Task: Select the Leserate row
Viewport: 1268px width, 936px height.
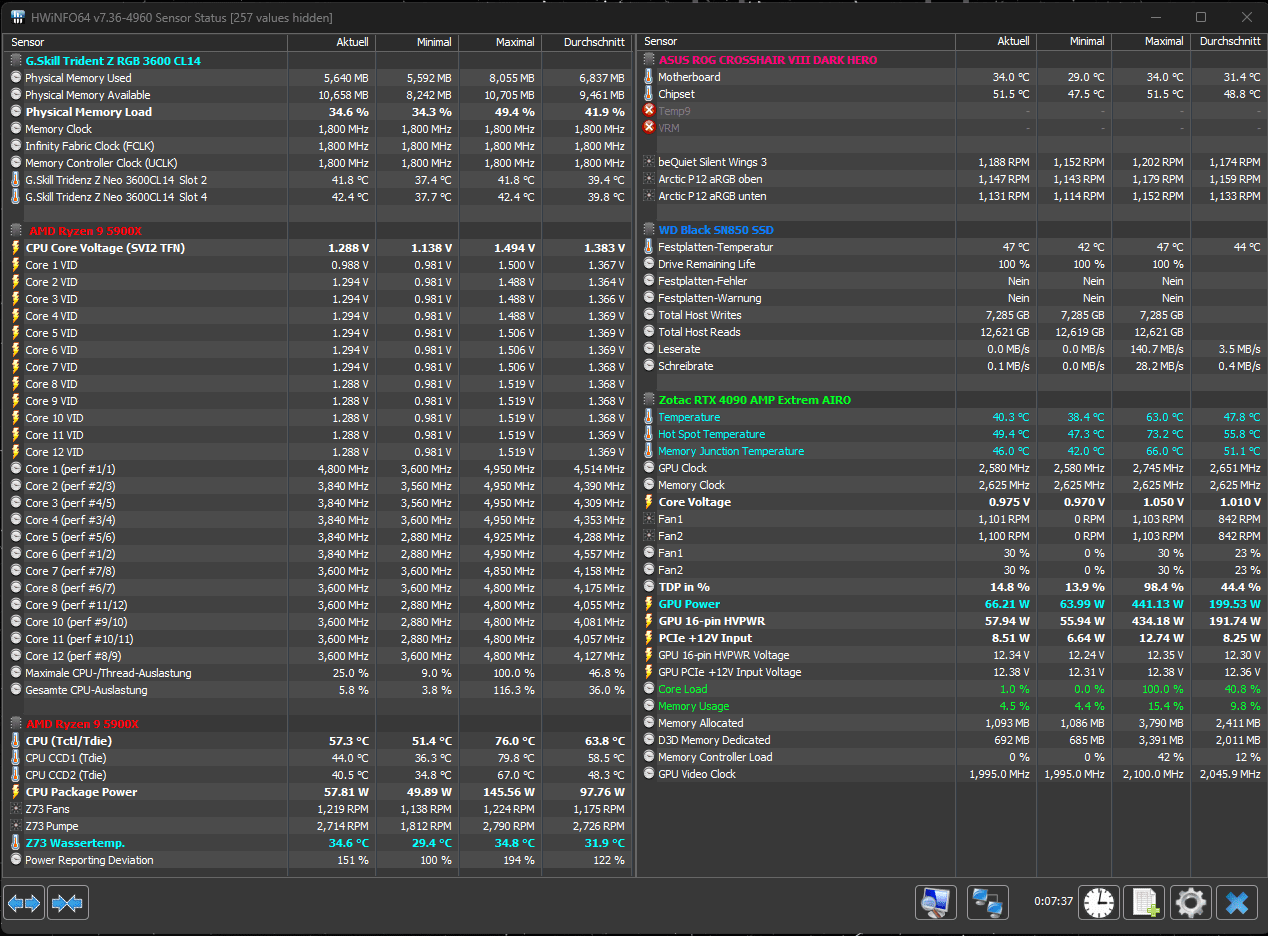Action: [952, 349]
